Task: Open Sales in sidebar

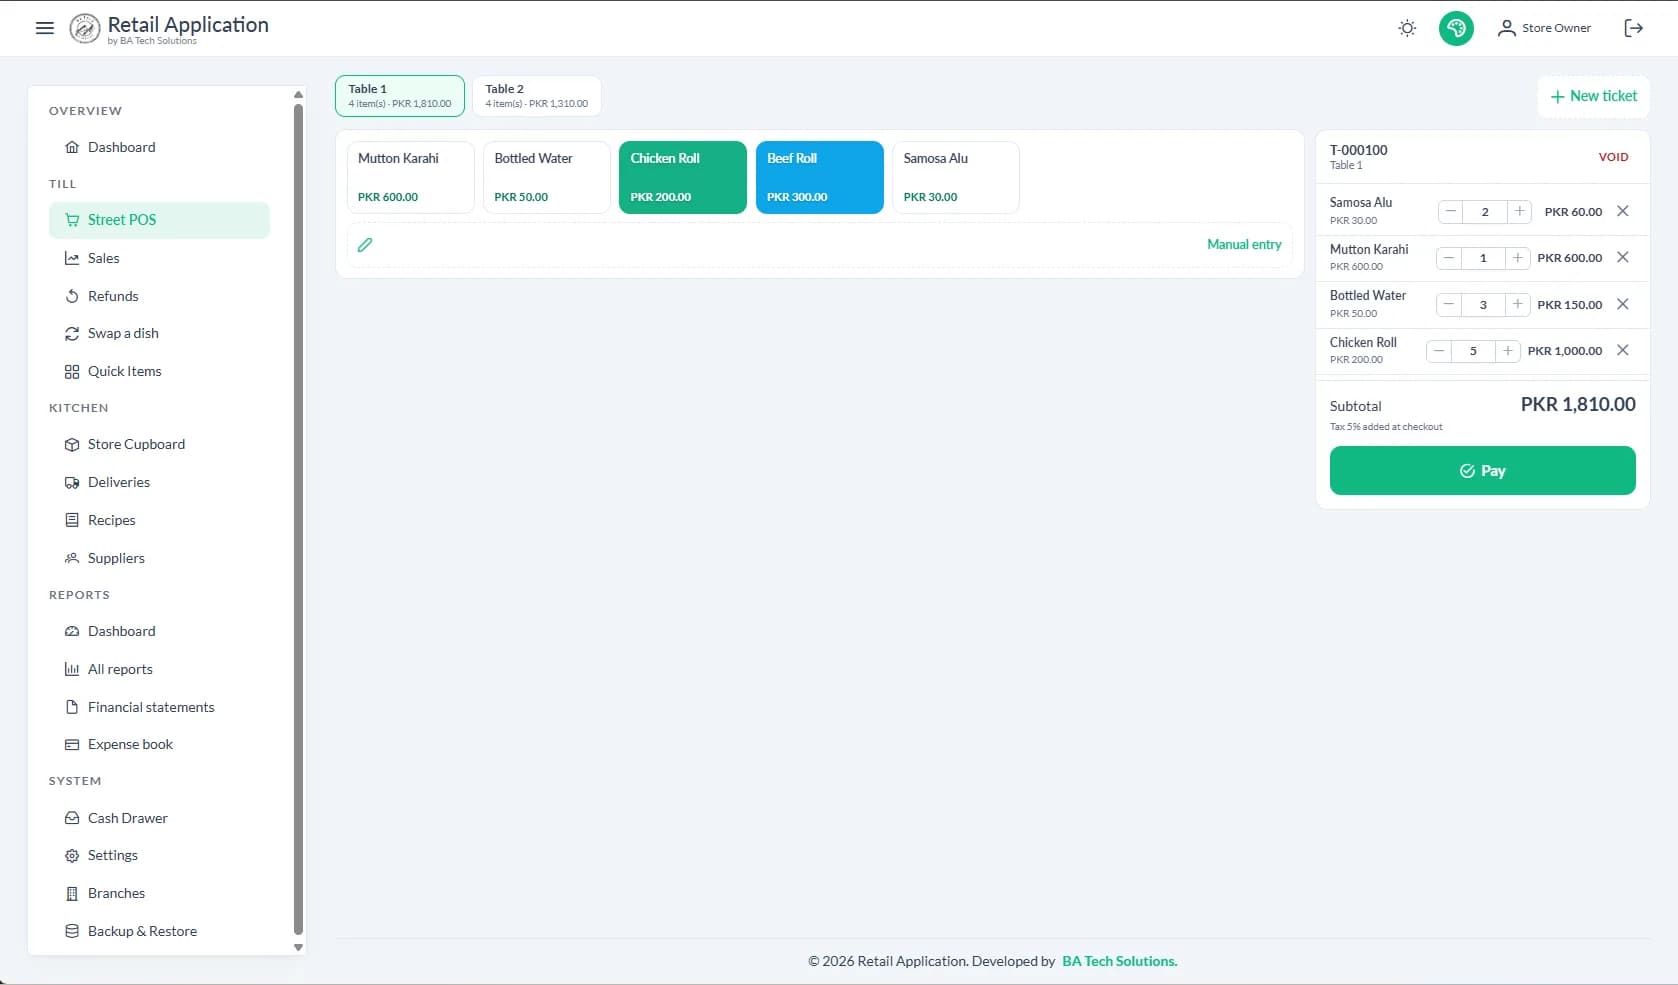Action: [159, 258]
